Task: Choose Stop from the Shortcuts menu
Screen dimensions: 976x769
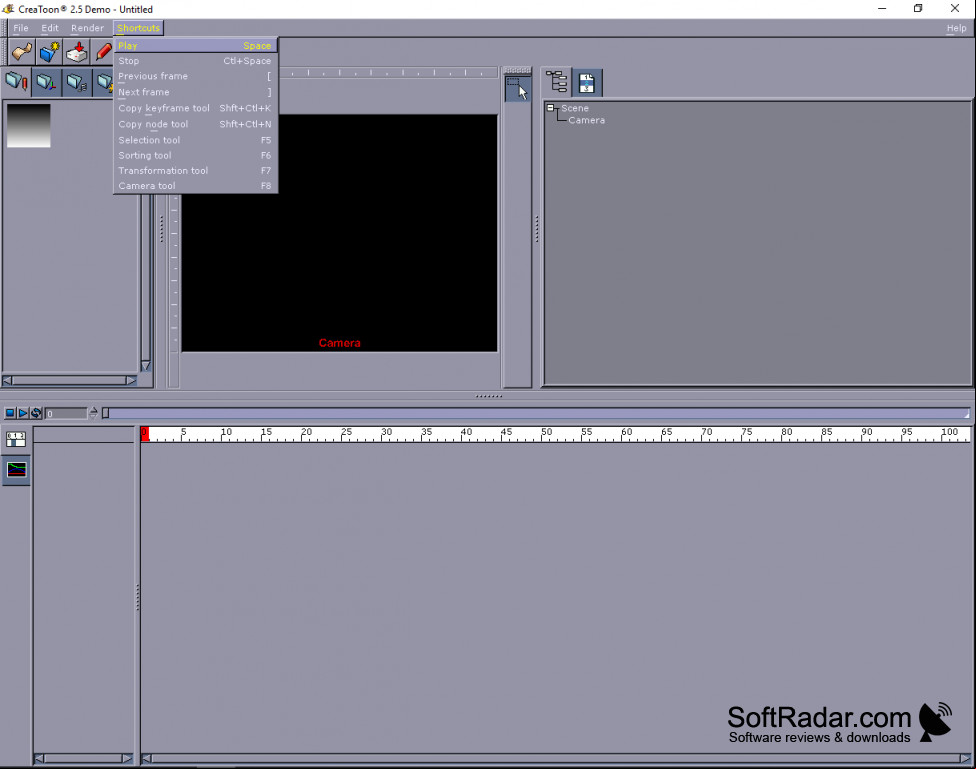Action: pyautogui.click(x=195, y=61)
